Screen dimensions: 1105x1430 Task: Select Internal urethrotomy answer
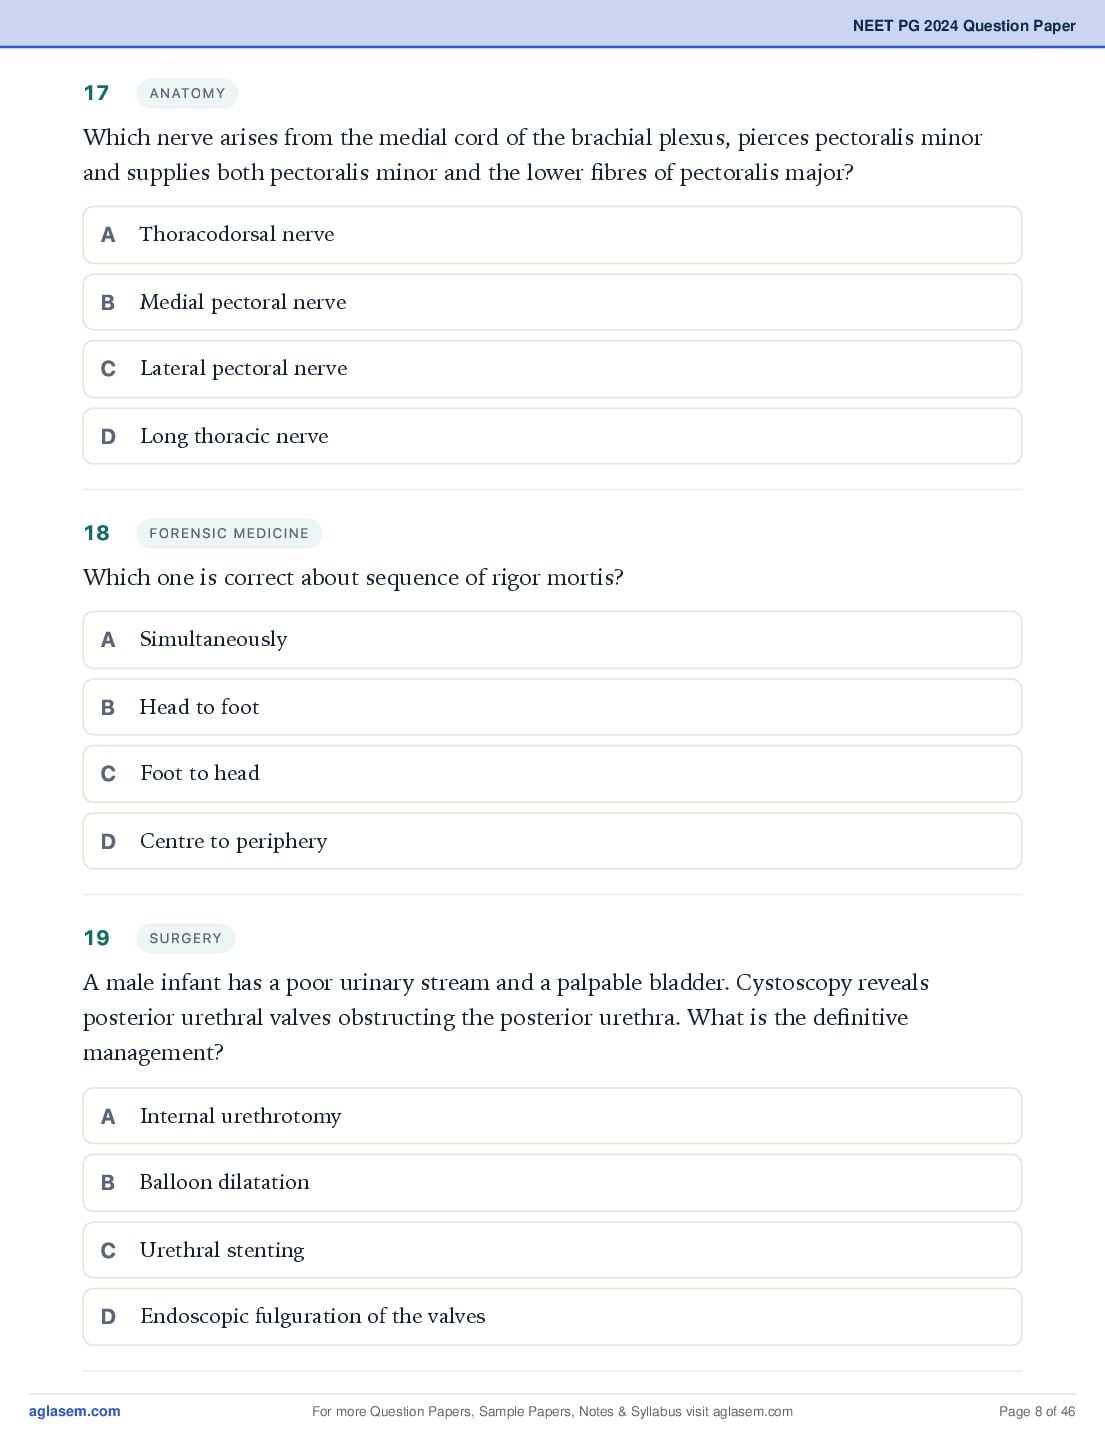pos(552,1116)
